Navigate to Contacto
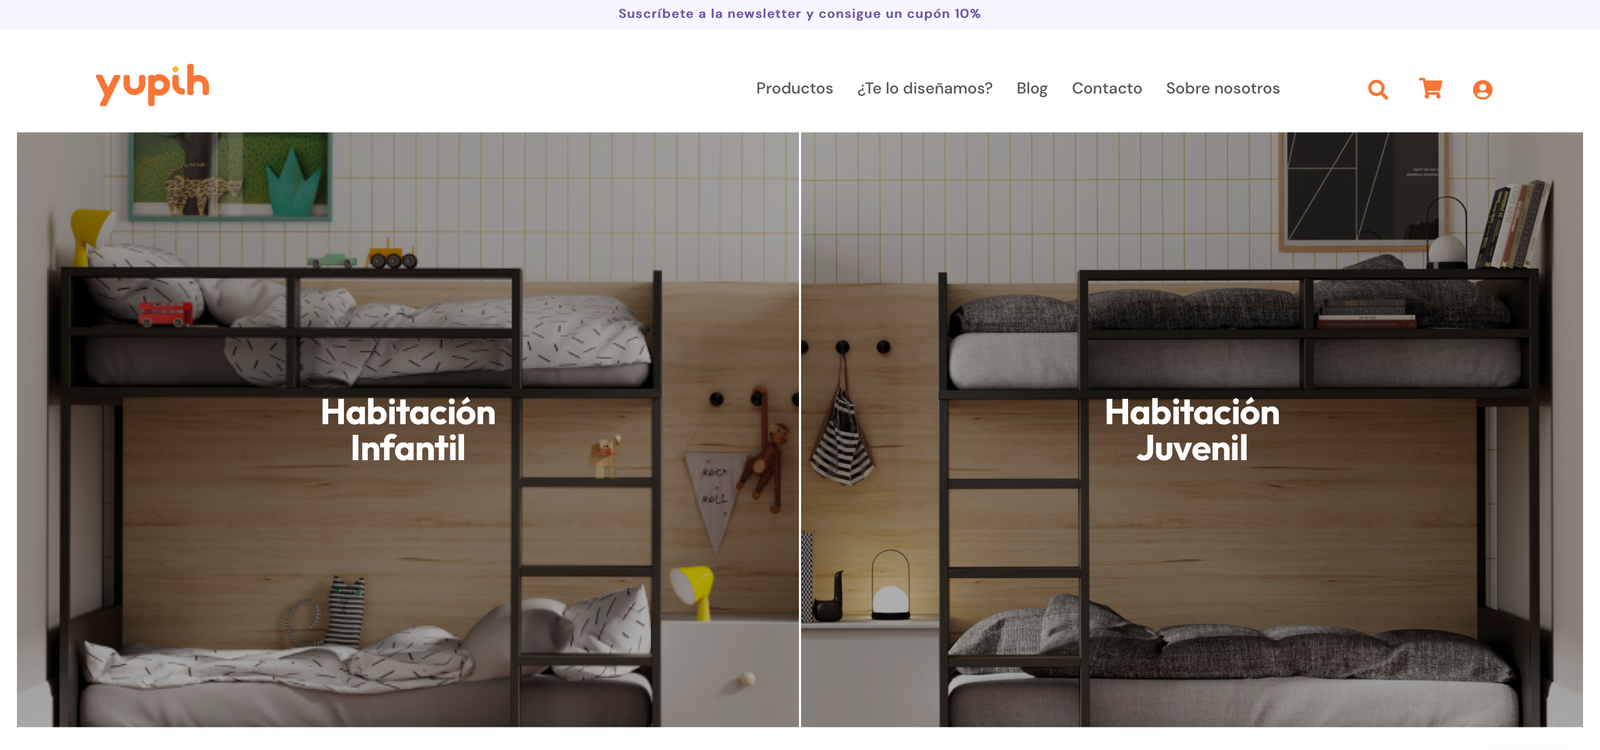The image size is (1600, 750). (1107, 88)
